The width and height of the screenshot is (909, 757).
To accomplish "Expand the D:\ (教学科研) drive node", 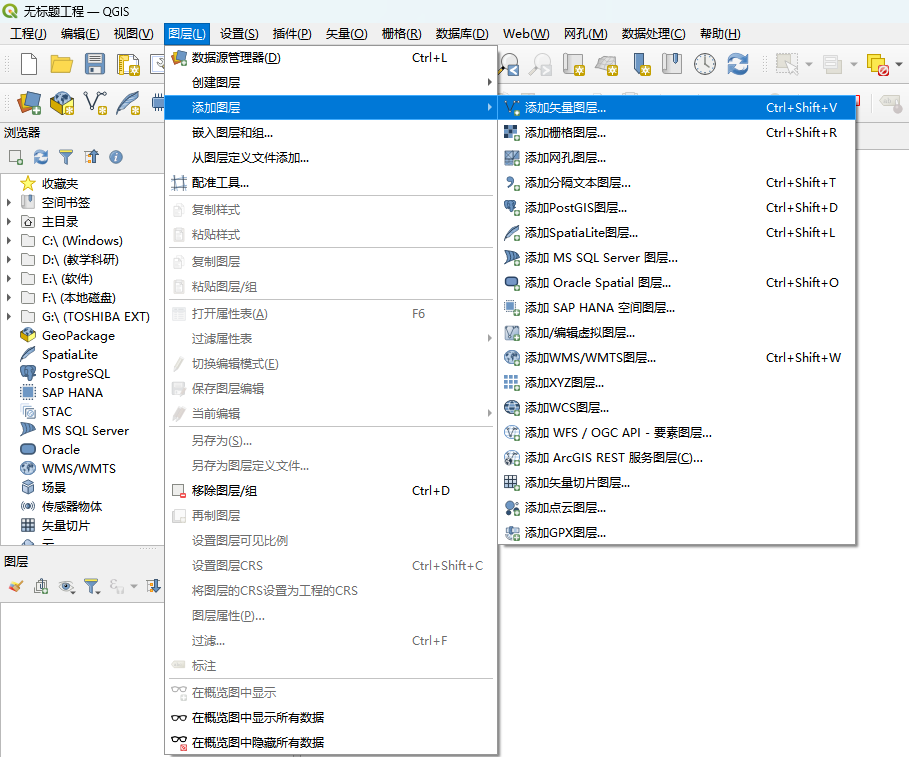I will (9, 260).
